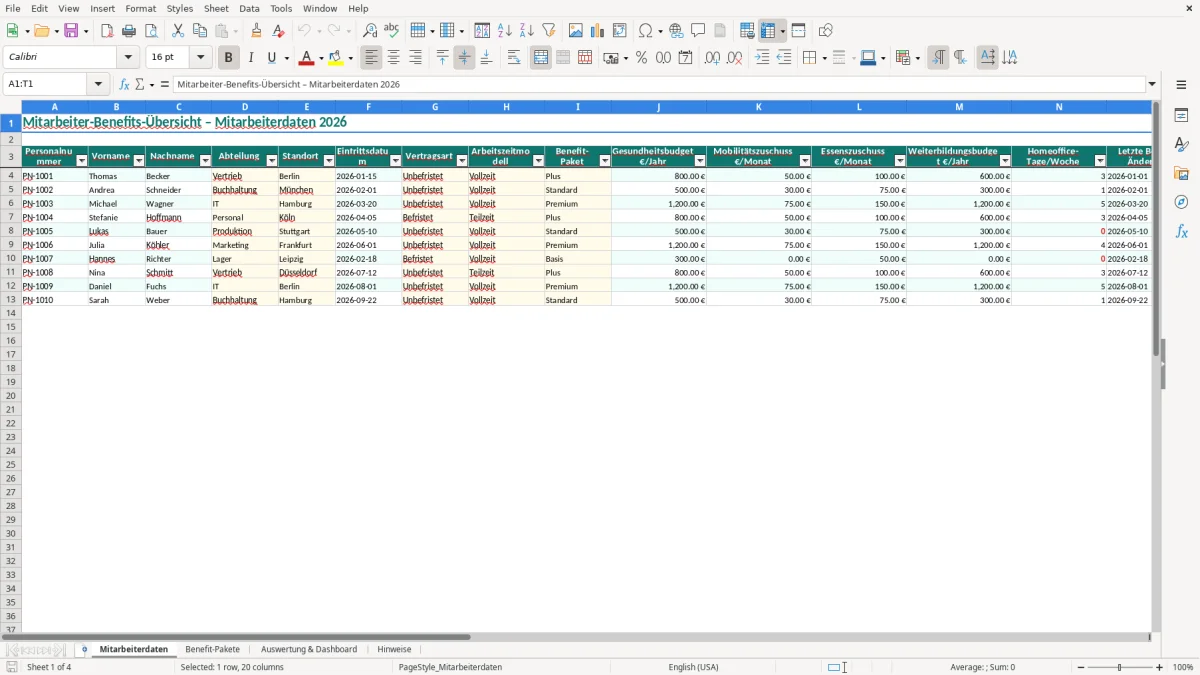The height and width of the screenshot is (675, 1200).
Task: Click the Draw Shapes icon
Action: click(825, 31)
